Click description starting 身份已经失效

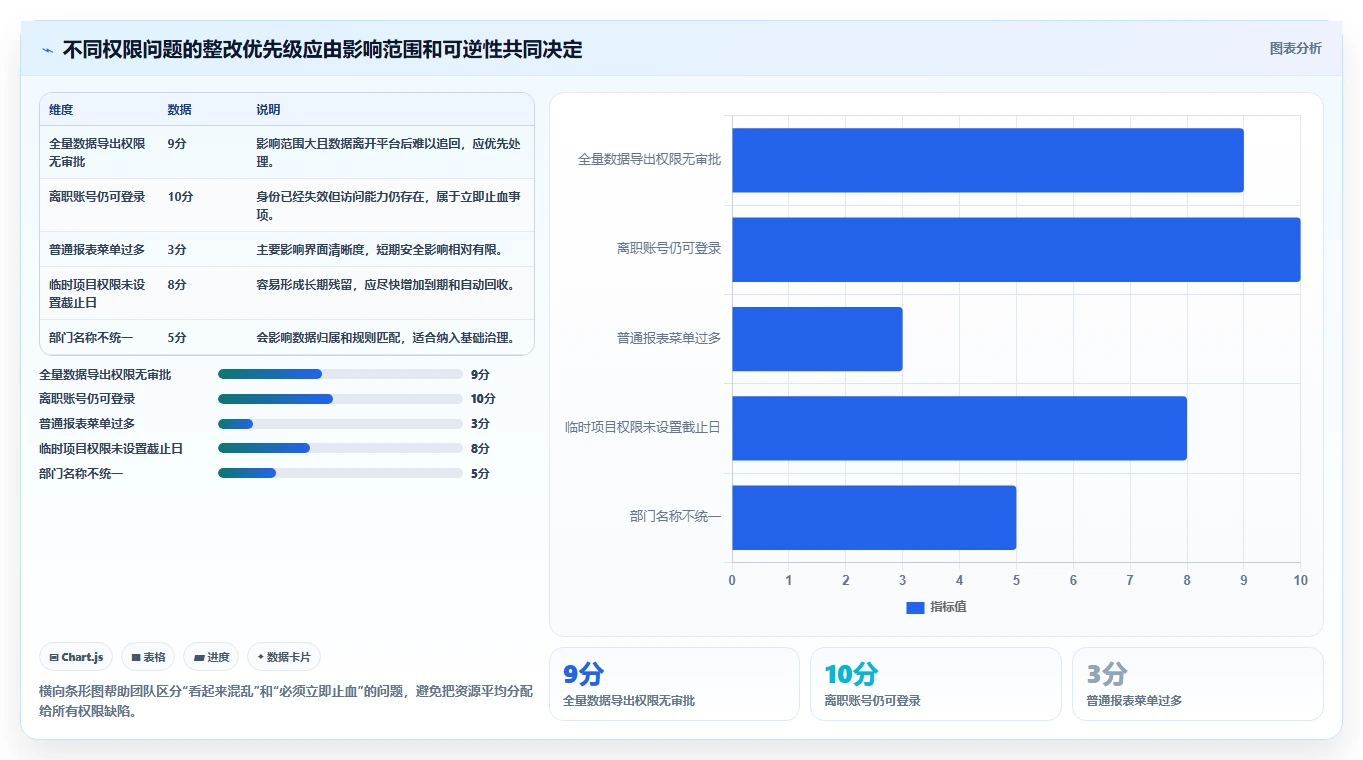[389, 205]
